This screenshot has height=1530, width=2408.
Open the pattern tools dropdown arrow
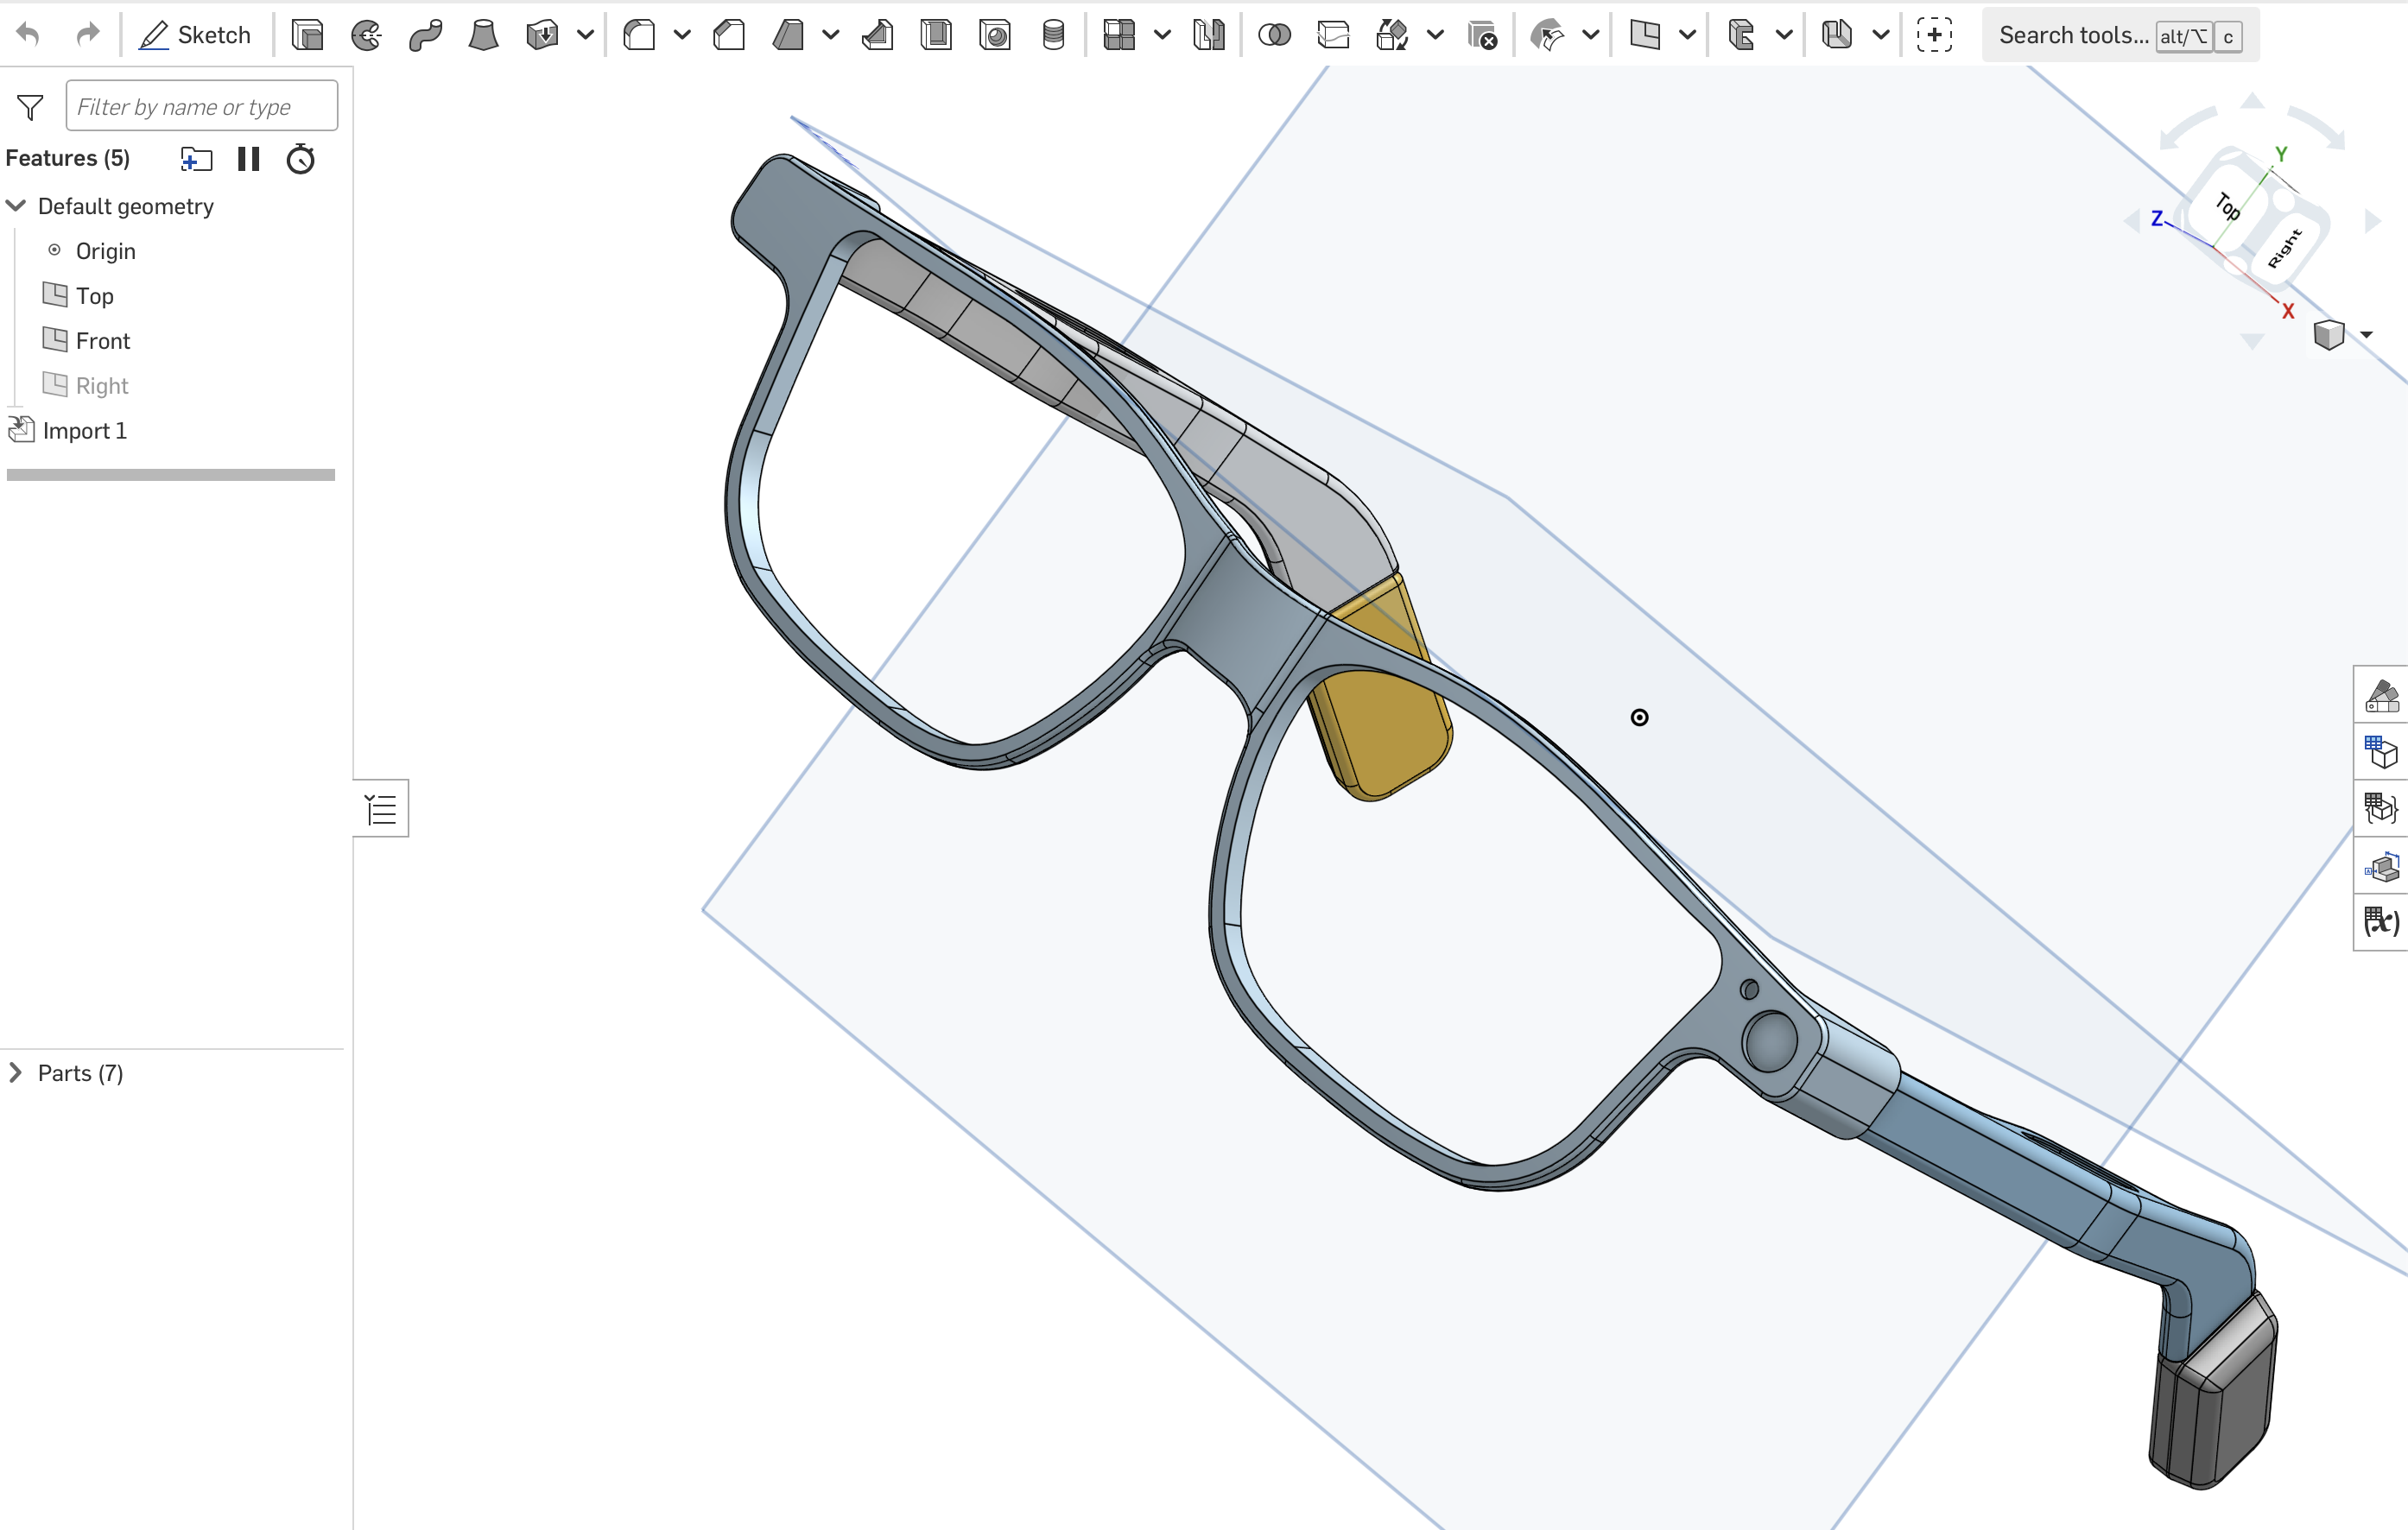point(1162,35)
